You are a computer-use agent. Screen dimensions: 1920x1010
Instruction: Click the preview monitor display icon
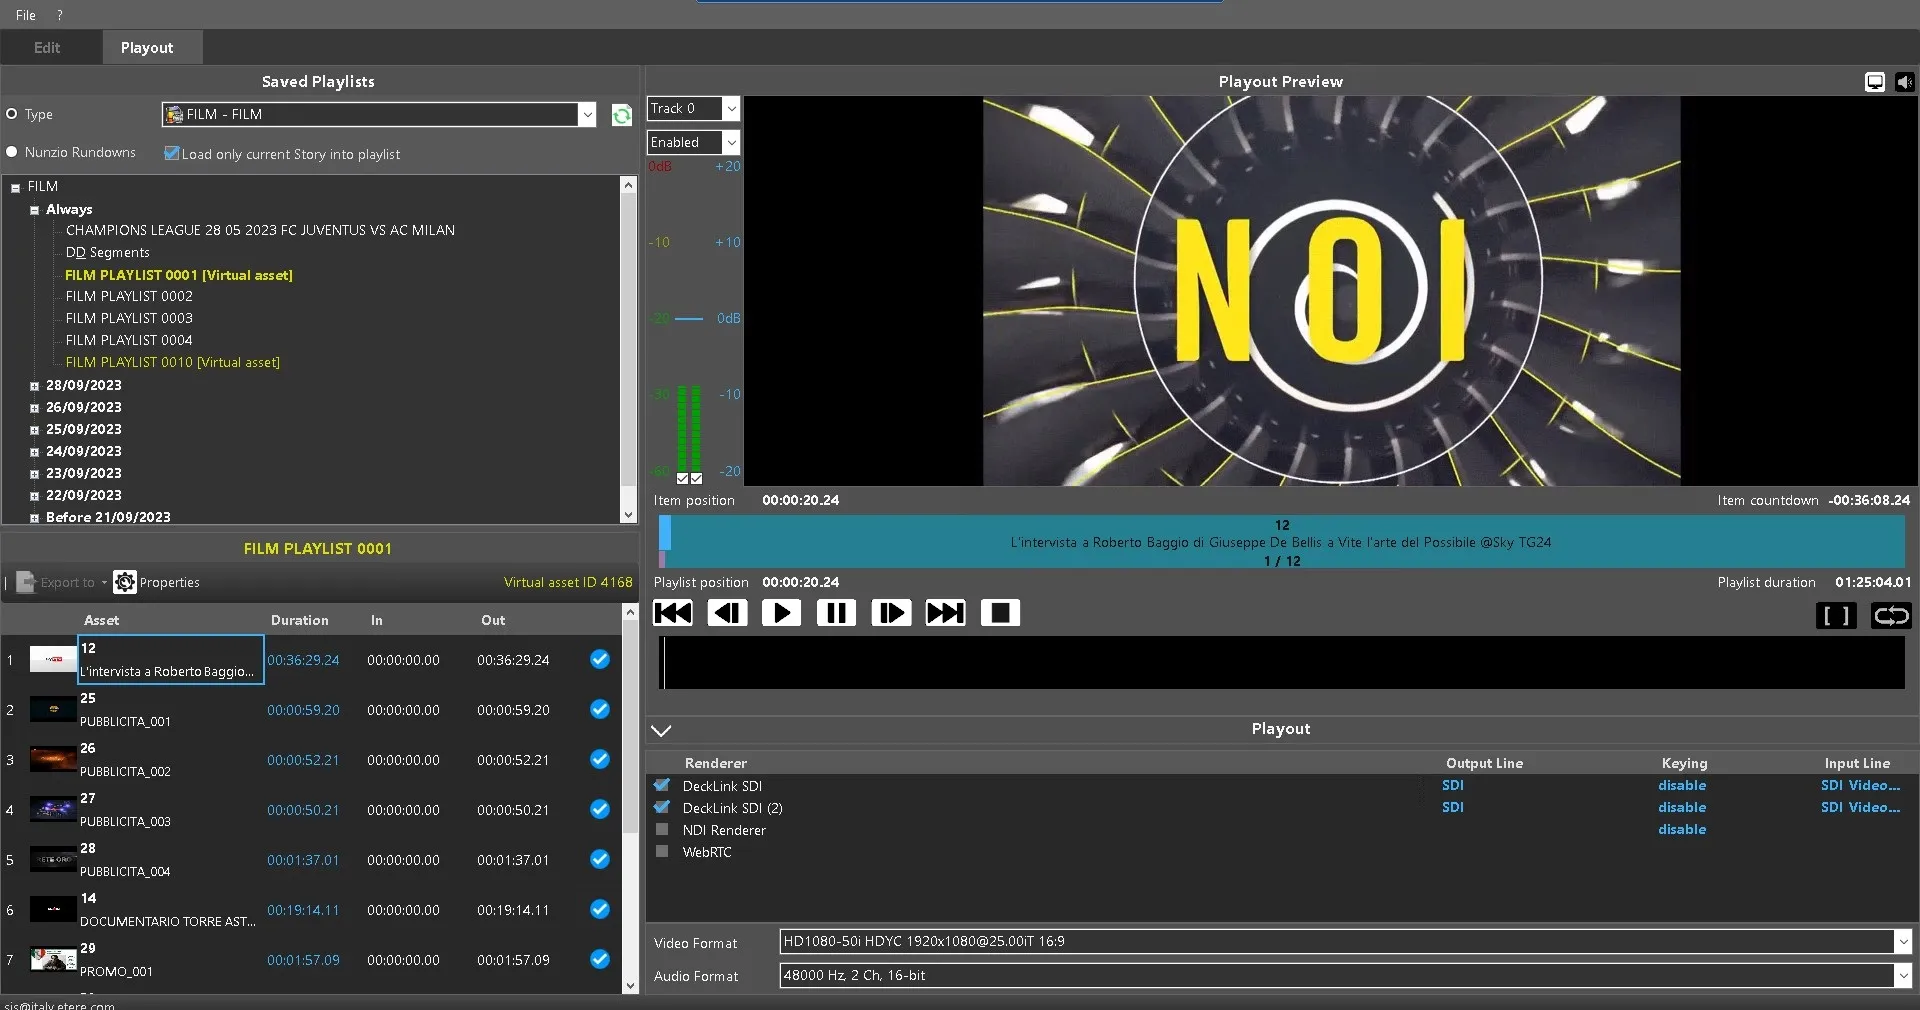point(1875,82)
